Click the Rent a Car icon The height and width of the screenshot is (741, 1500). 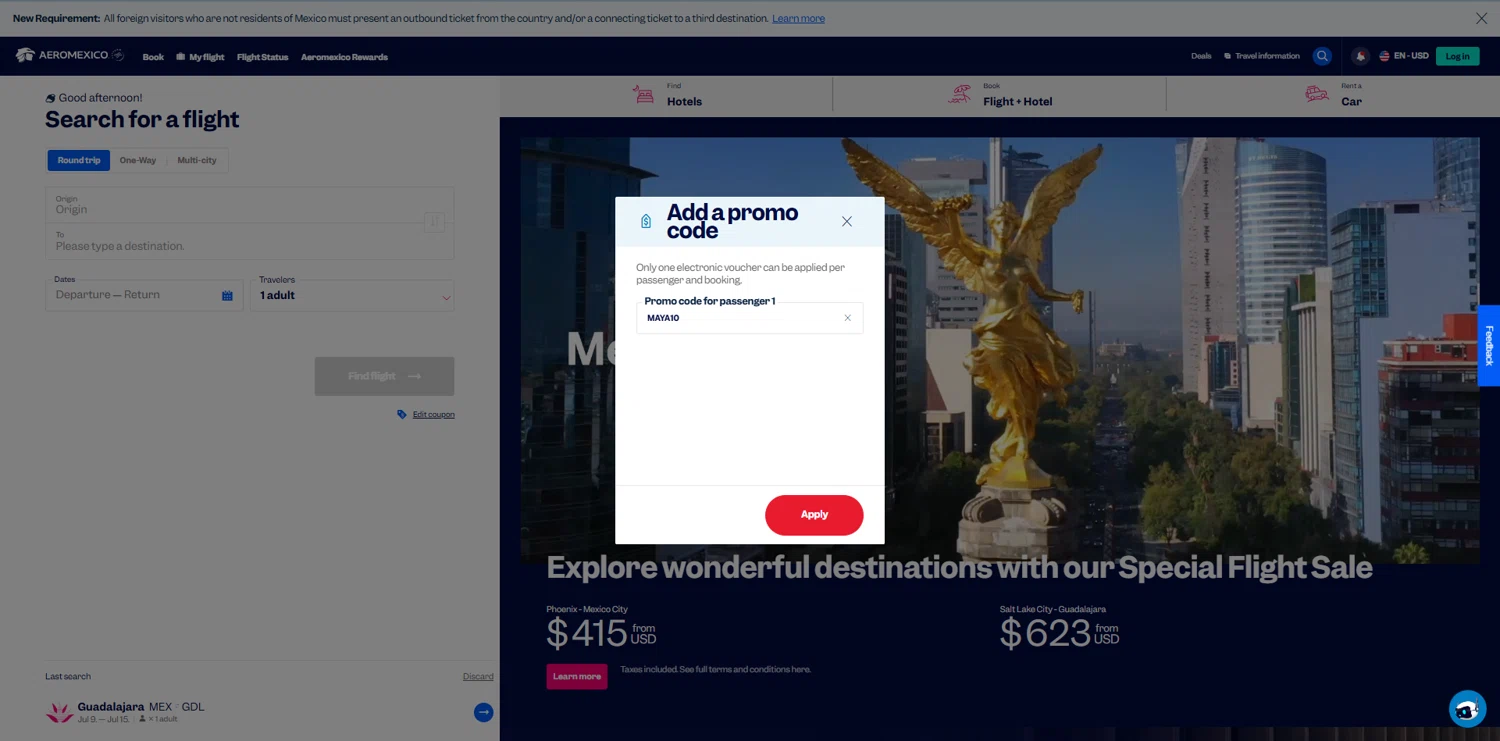[1317, 95]
